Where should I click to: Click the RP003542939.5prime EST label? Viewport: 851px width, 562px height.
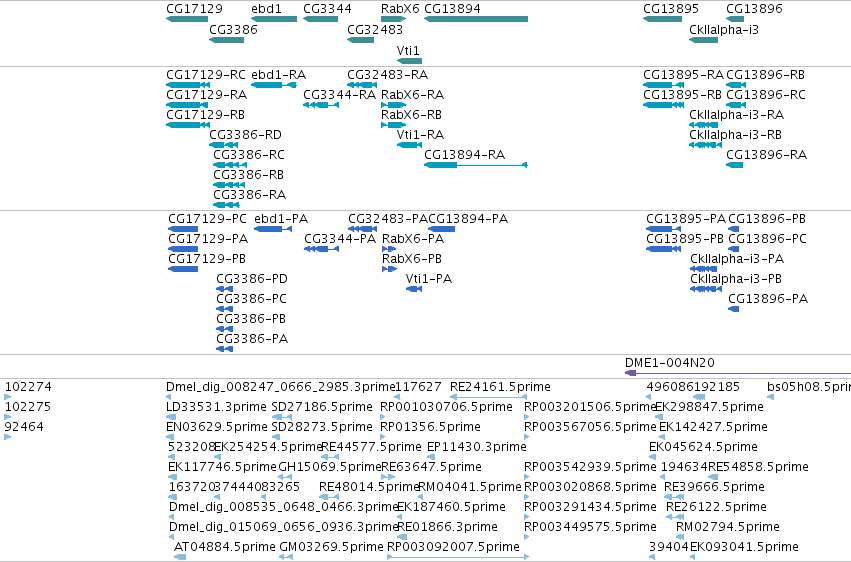coord(590,468)
